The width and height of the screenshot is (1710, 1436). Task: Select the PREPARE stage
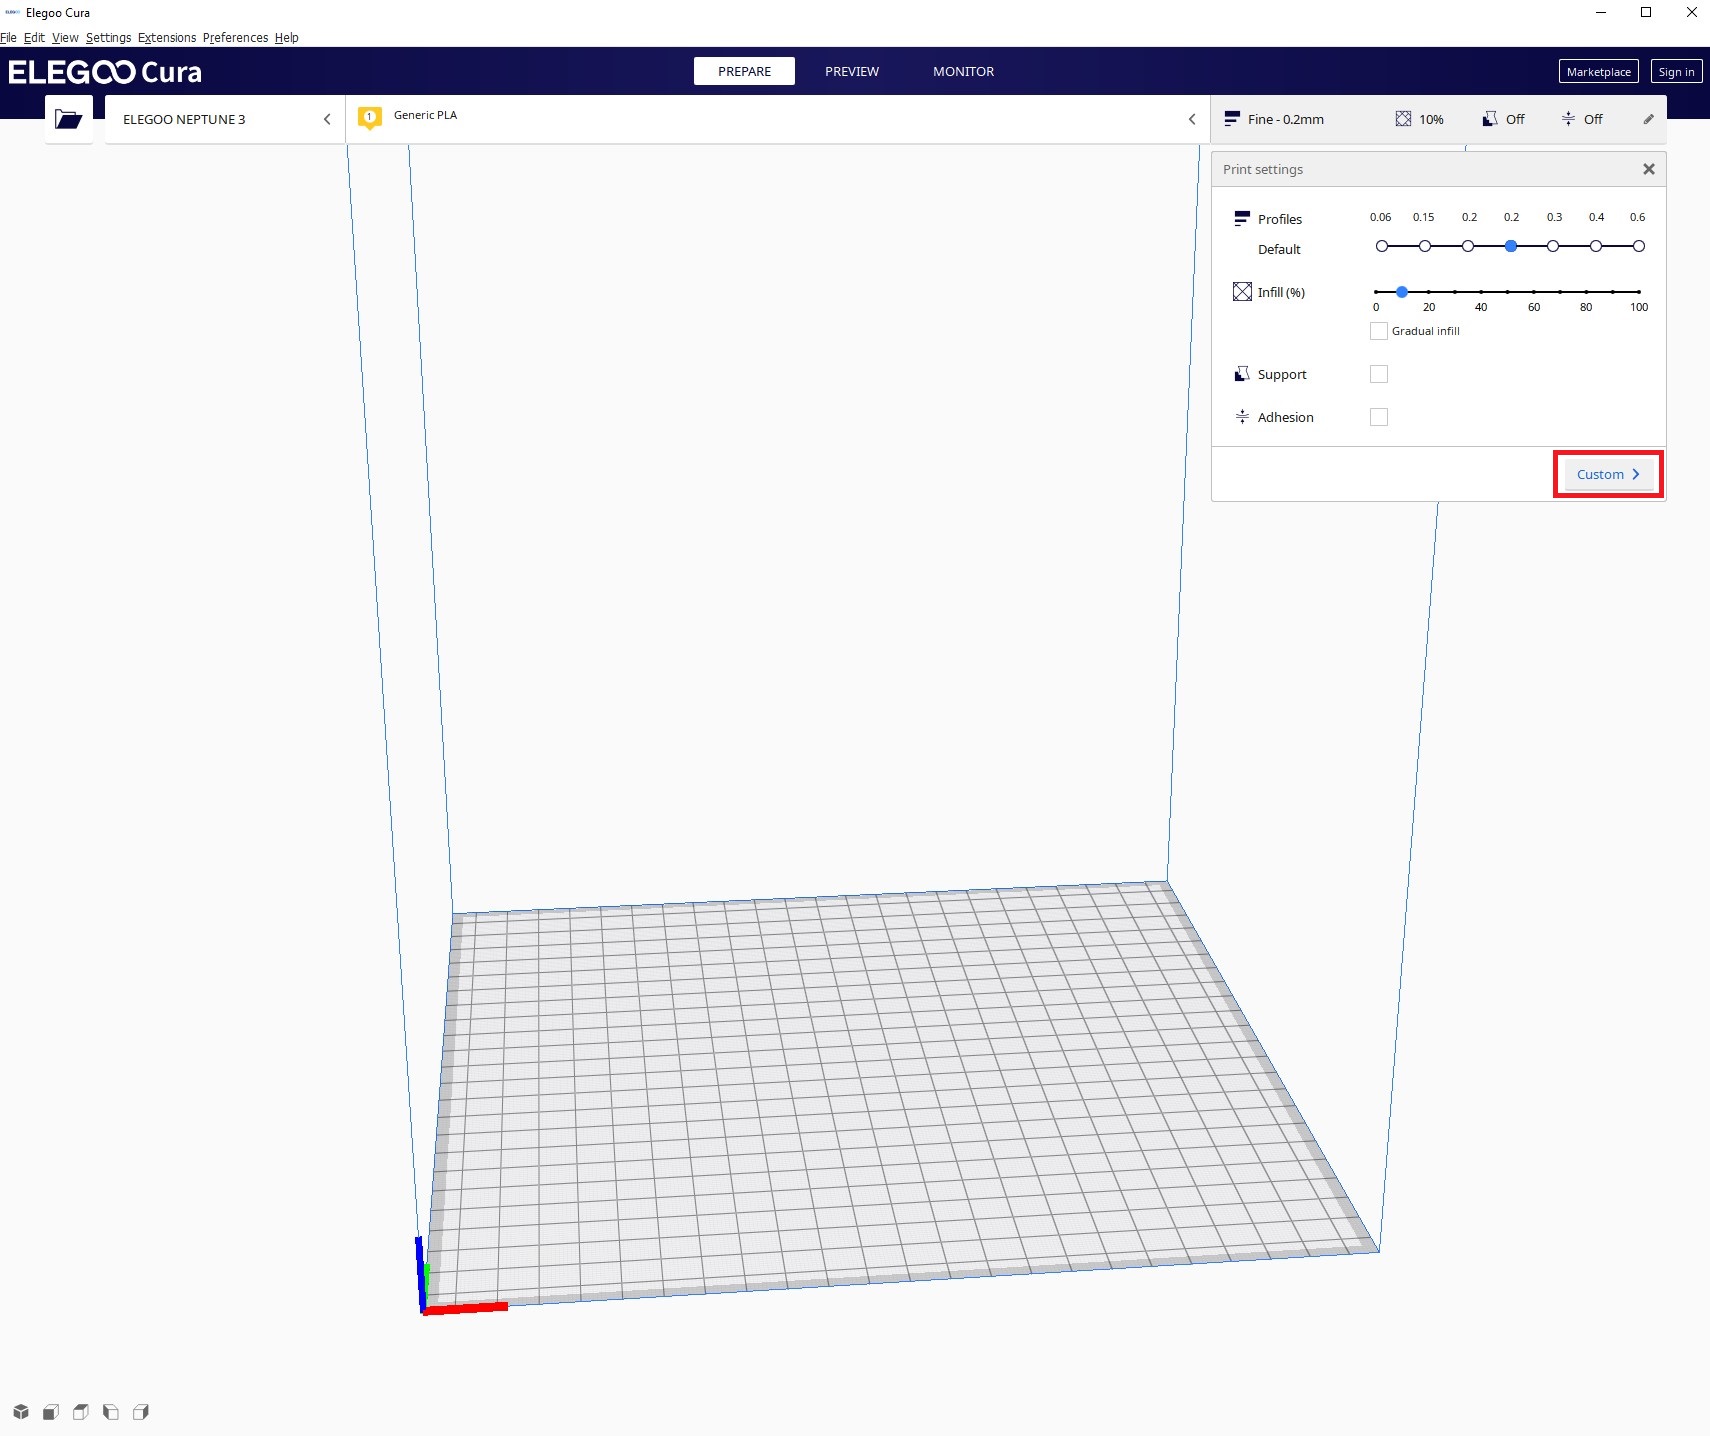[x=744, y=71]
